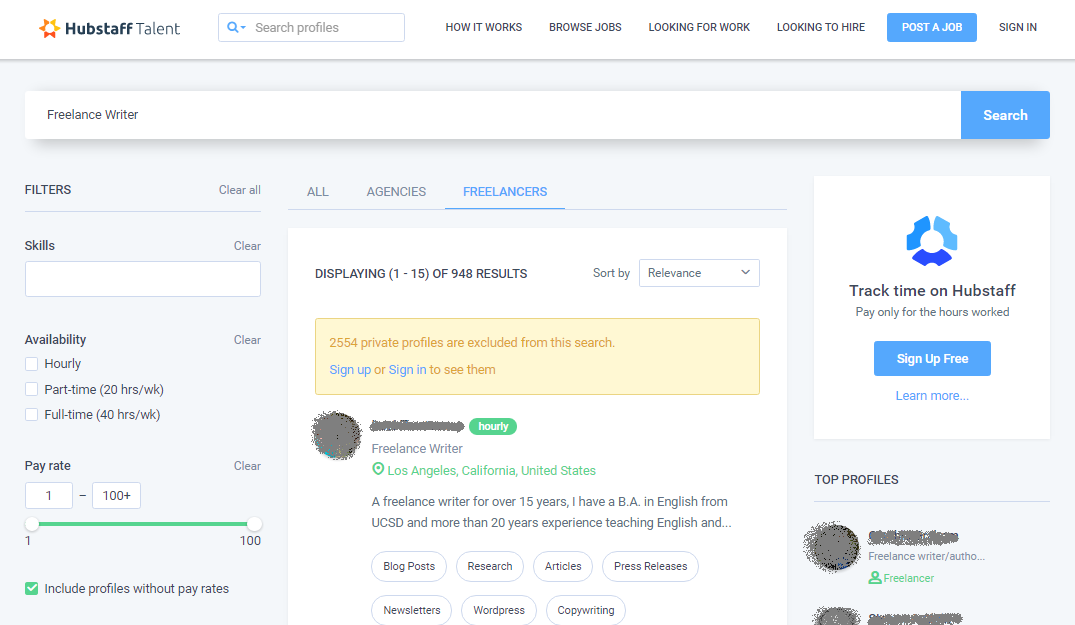The width and height of the screenshot is (1075, 625).
Task: Click the Skills input box
Action: click(143, 279)
